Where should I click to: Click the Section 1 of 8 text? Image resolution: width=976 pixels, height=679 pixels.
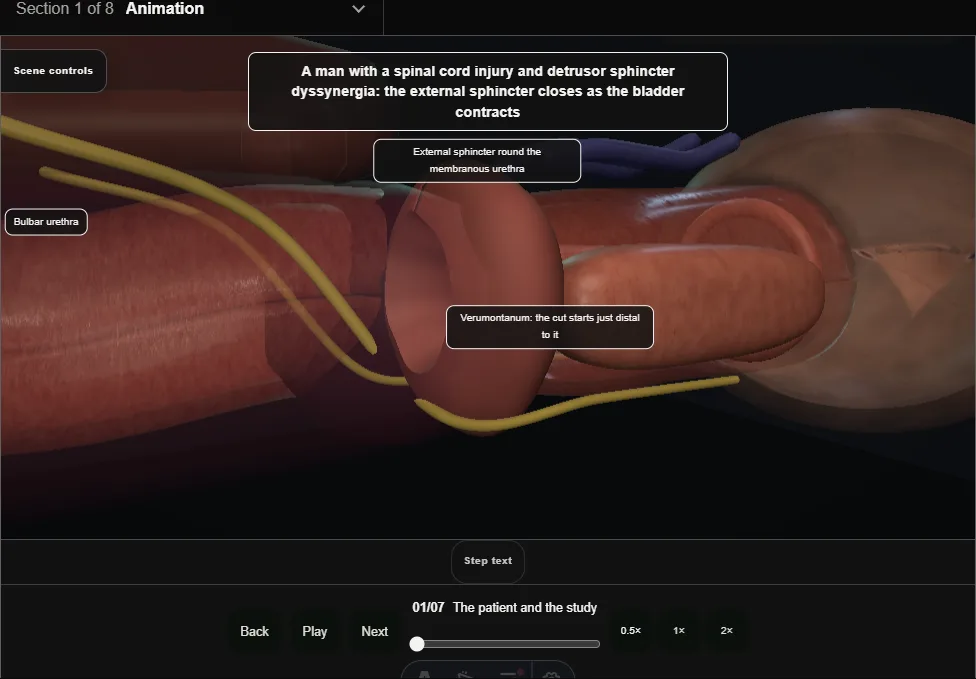[65, 9]
